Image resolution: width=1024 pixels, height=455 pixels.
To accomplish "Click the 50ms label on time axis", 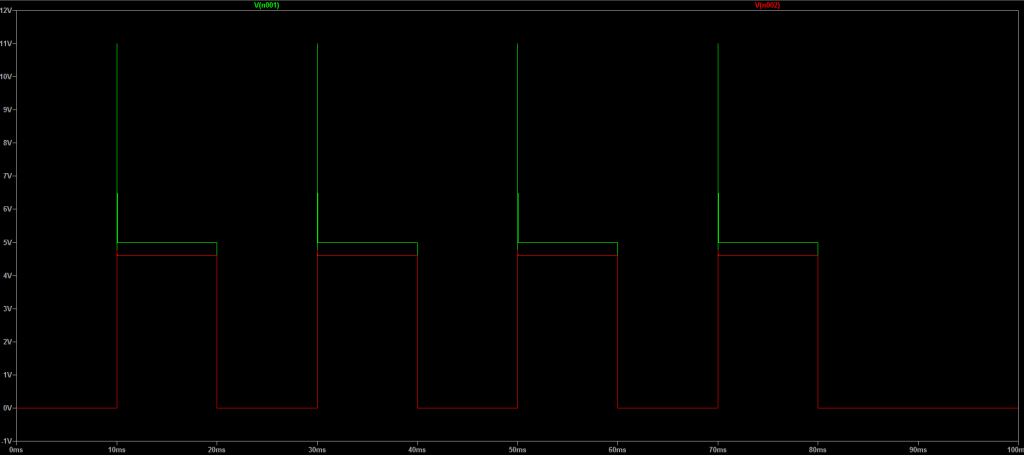I will point(517,449).
